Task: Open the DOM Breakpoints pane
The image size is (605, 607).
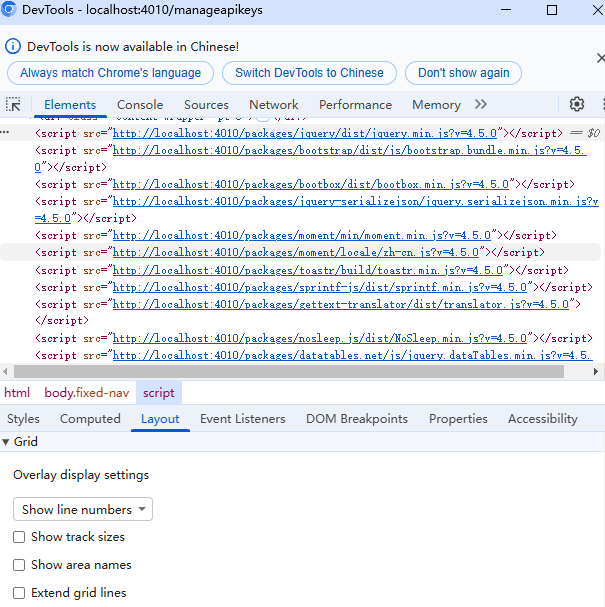Action: pyautogui.click(x=357, y=419)
